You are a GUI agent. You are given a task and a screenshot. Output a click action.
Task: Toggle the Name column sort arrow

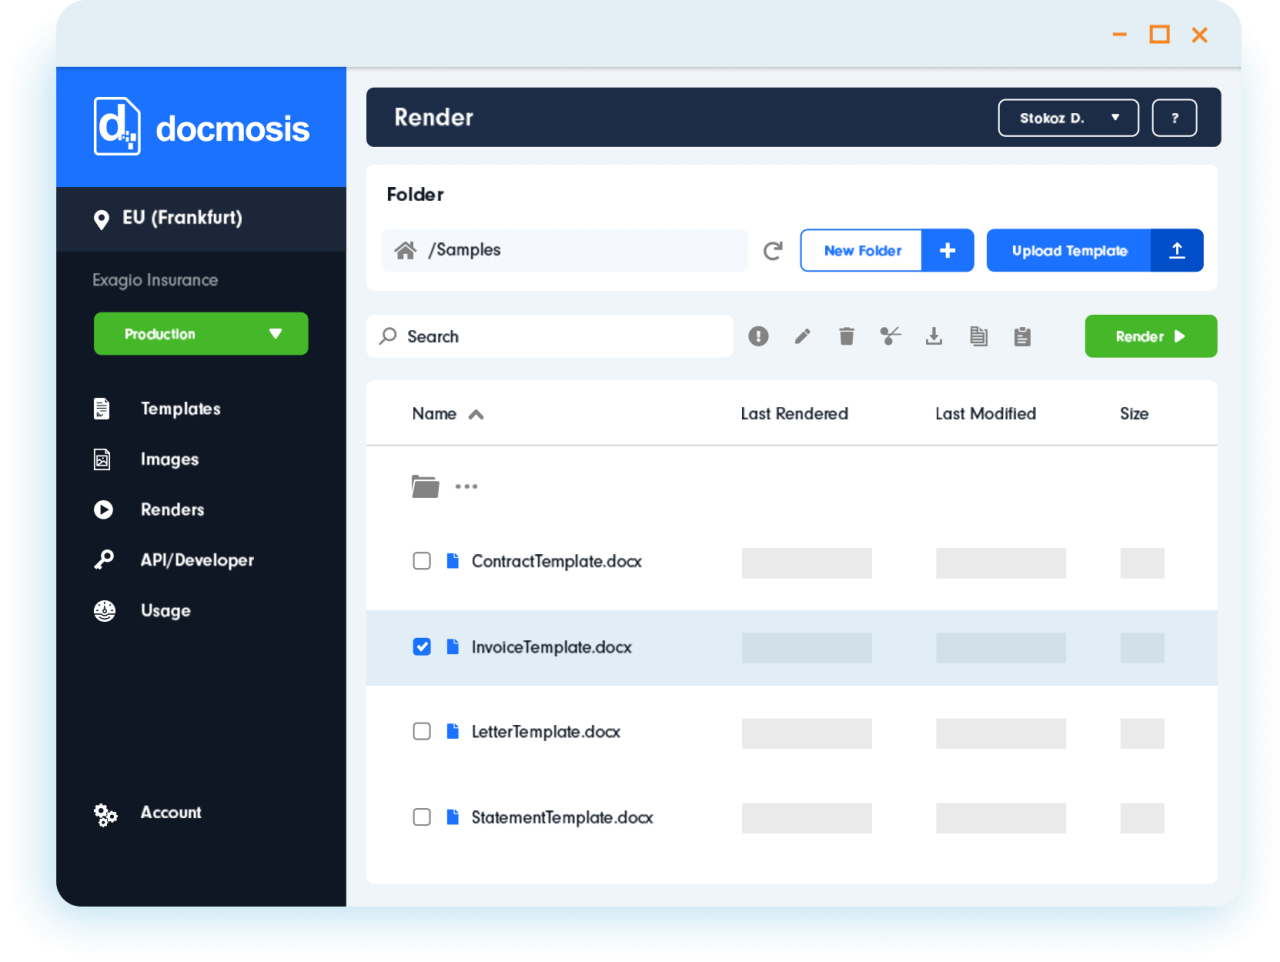pos(476,413)
